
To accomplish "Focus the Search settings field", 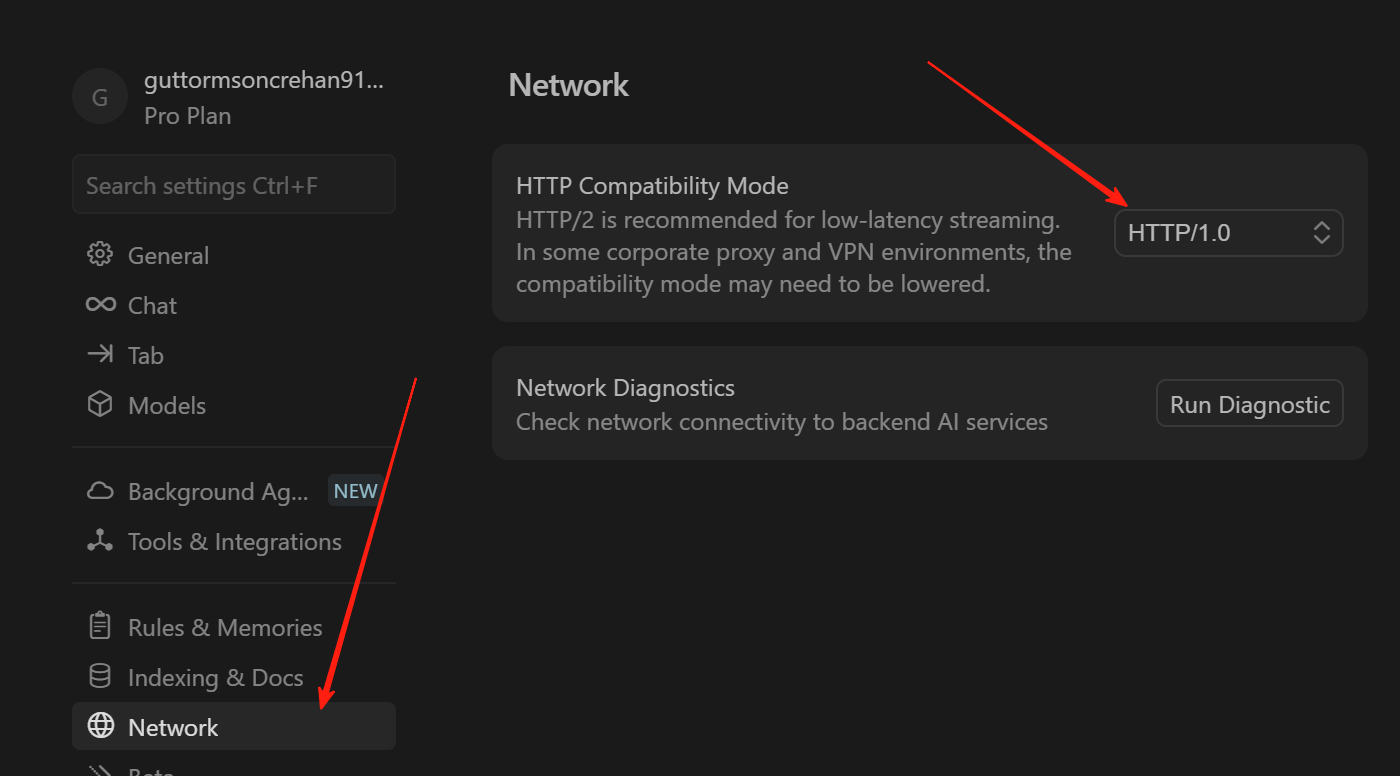I will pos(234,185).
